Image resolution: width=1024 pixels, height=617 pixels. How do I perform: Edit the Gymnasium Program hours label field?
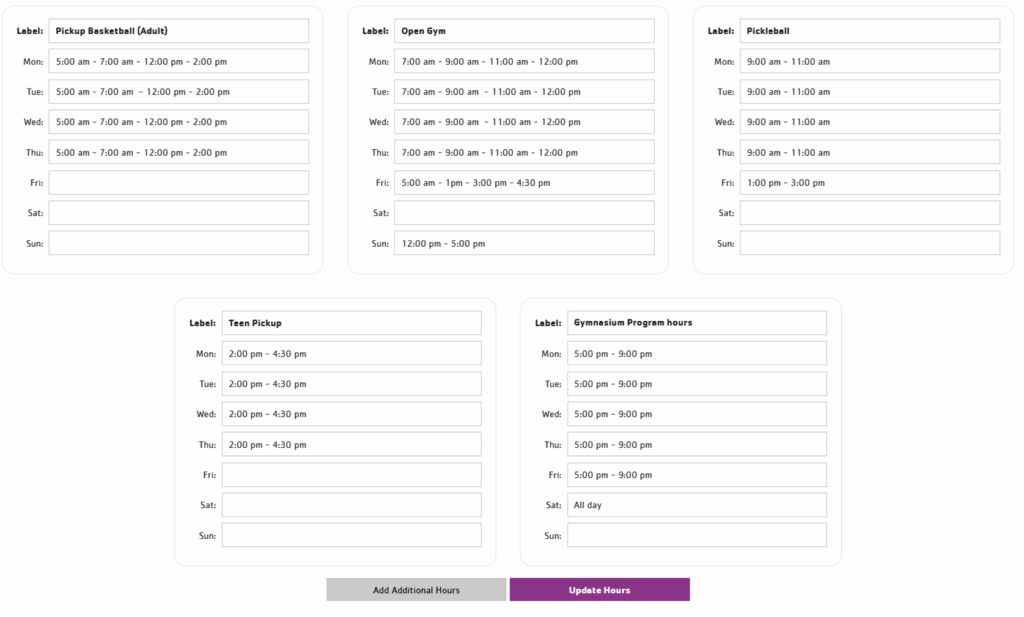(697, 323)
